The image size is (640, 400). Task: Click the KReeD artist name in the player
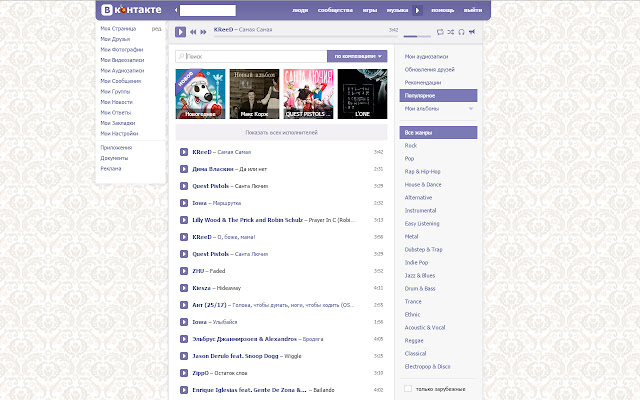click(223, 29)
